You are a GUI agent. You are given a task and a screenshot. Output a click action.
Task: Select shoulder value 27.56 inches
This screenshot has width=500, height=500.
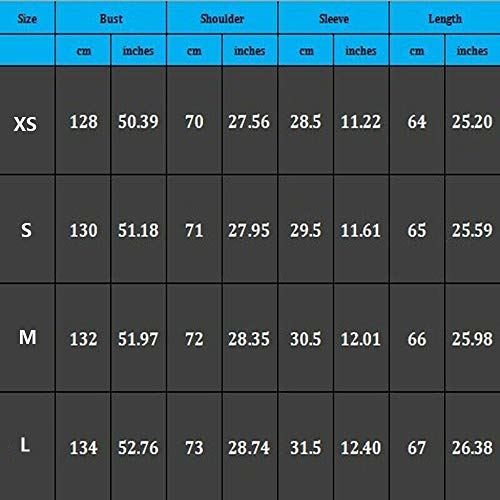(249, 122)
